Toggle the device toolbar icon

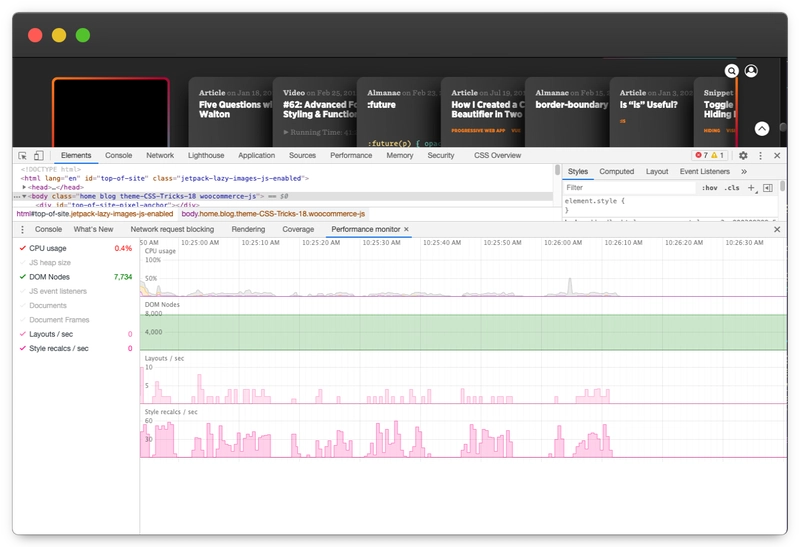(39, 156)
